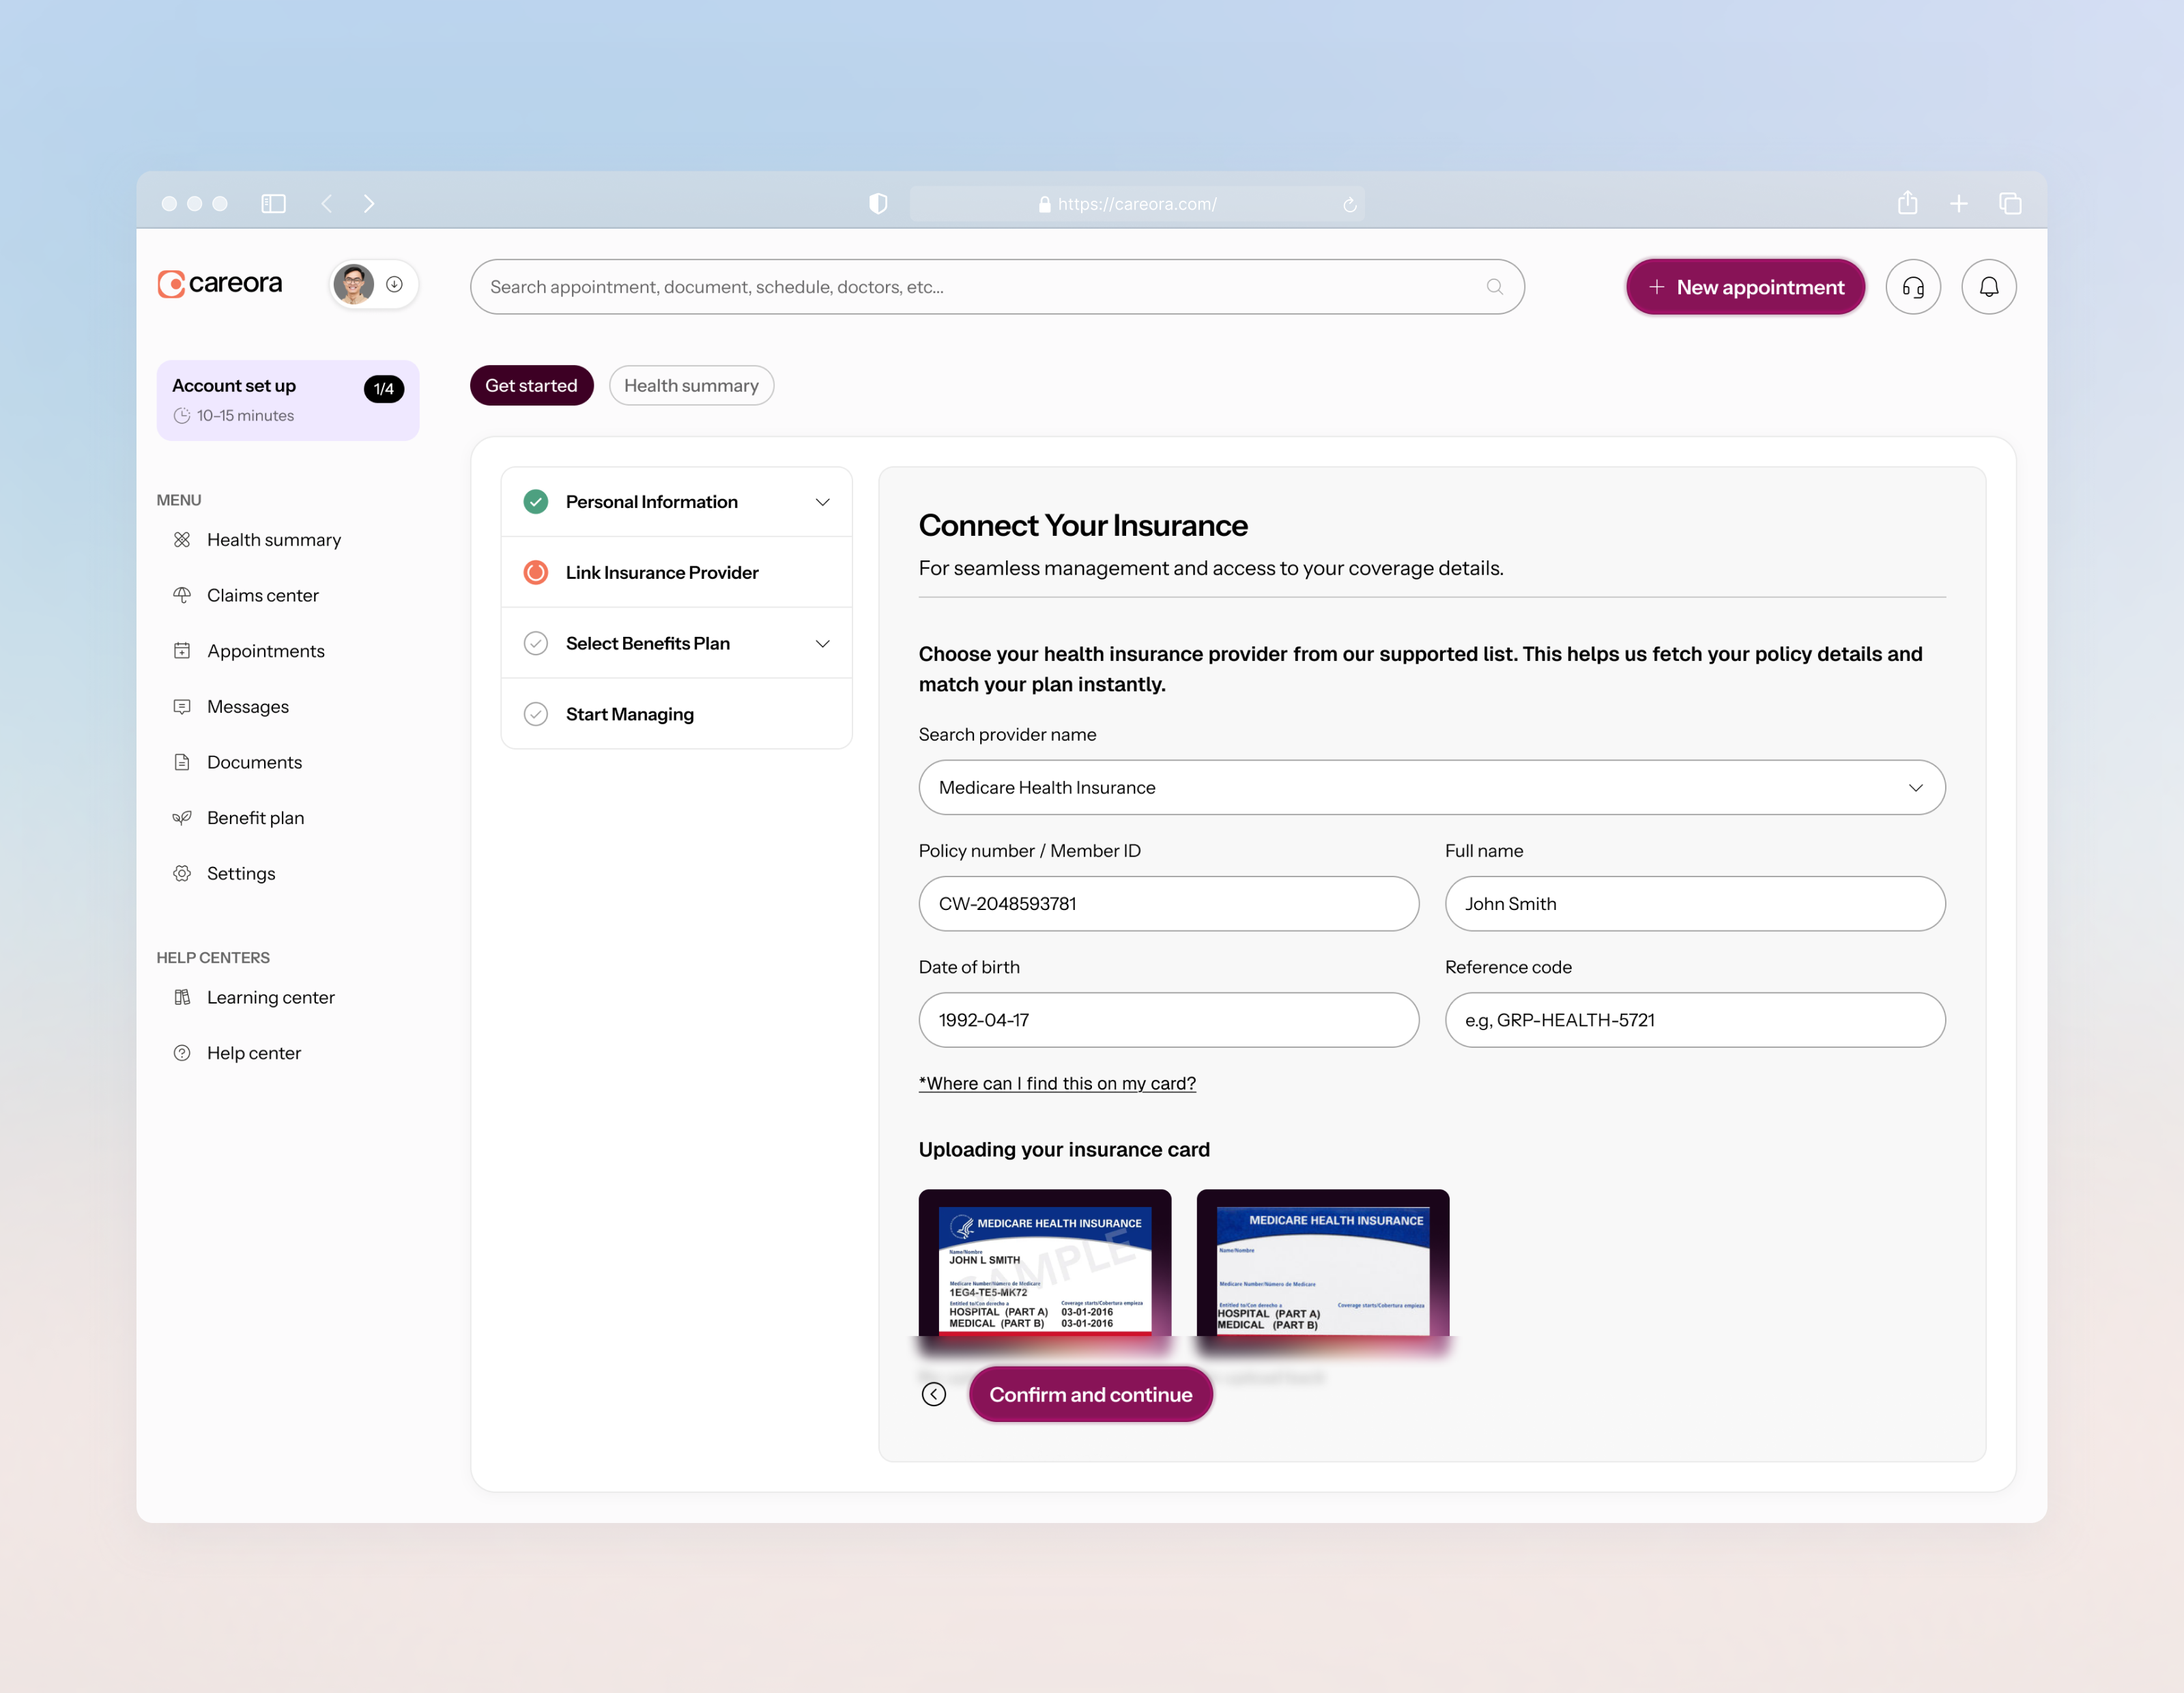Open the Claims center sidebar icon

tap(182, 595)
